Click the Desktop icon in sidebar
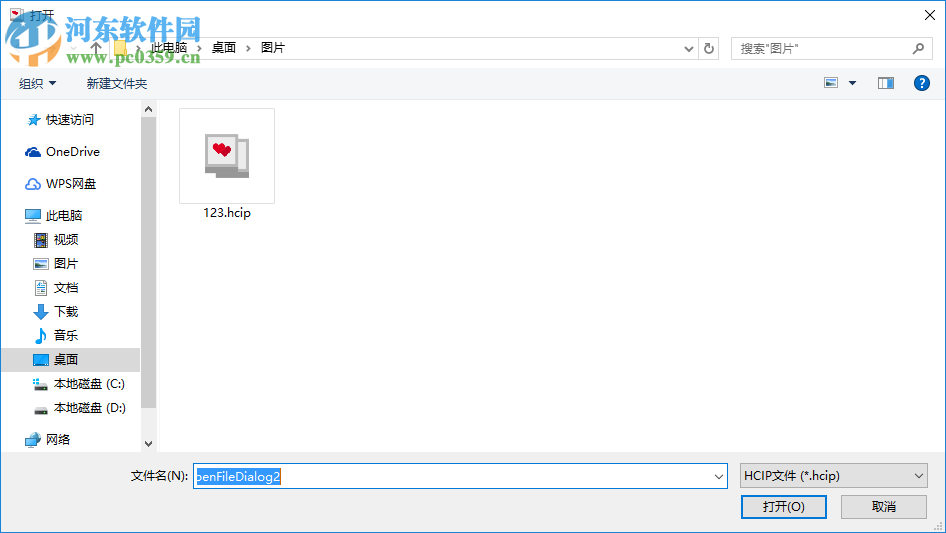 tap(40, 360)
